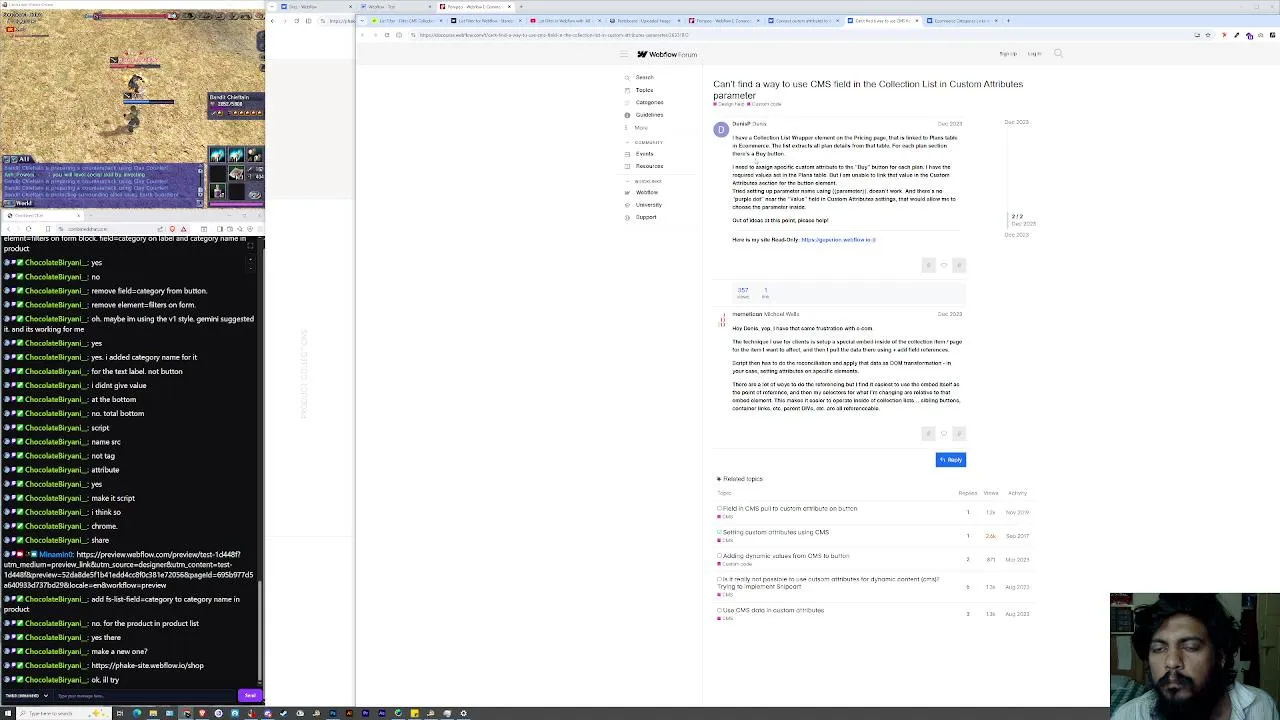
Task: Switch to the Ecommerce Category Links browser tab
Action: coord(962,20)
